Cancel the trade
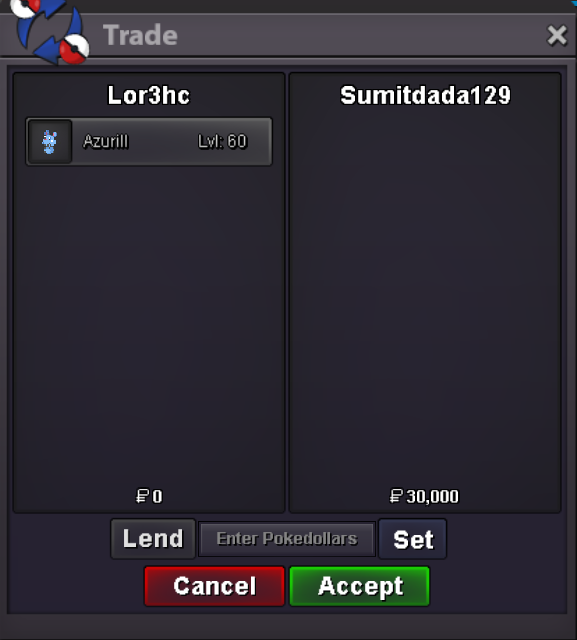Screen dimensions: 577x640 pyautogui.click(x=214, y=586)
